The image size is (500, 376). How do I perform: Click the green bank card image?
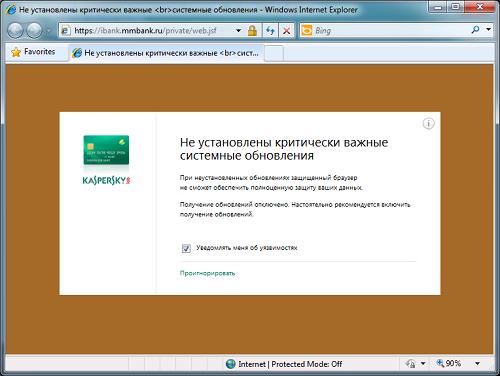[x=106, y=150]
